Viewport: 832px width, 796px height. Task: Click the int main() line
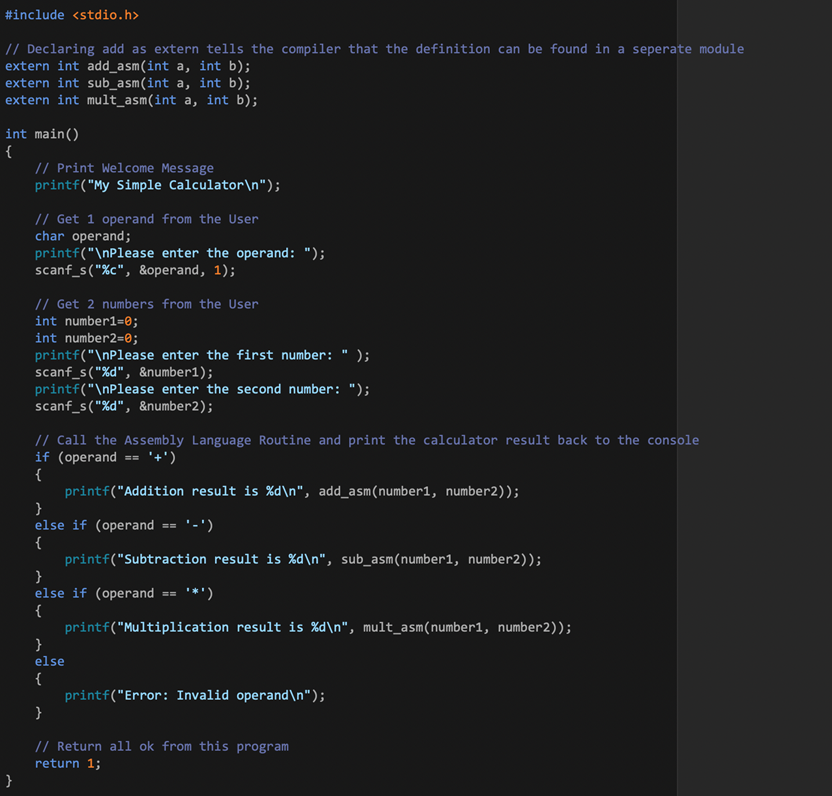(42, 134)
